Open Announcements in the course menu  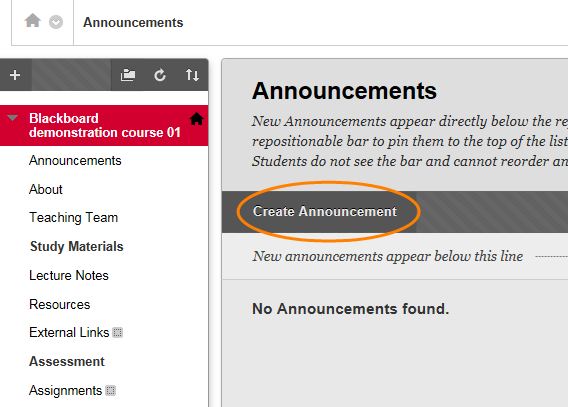(75, 160)
